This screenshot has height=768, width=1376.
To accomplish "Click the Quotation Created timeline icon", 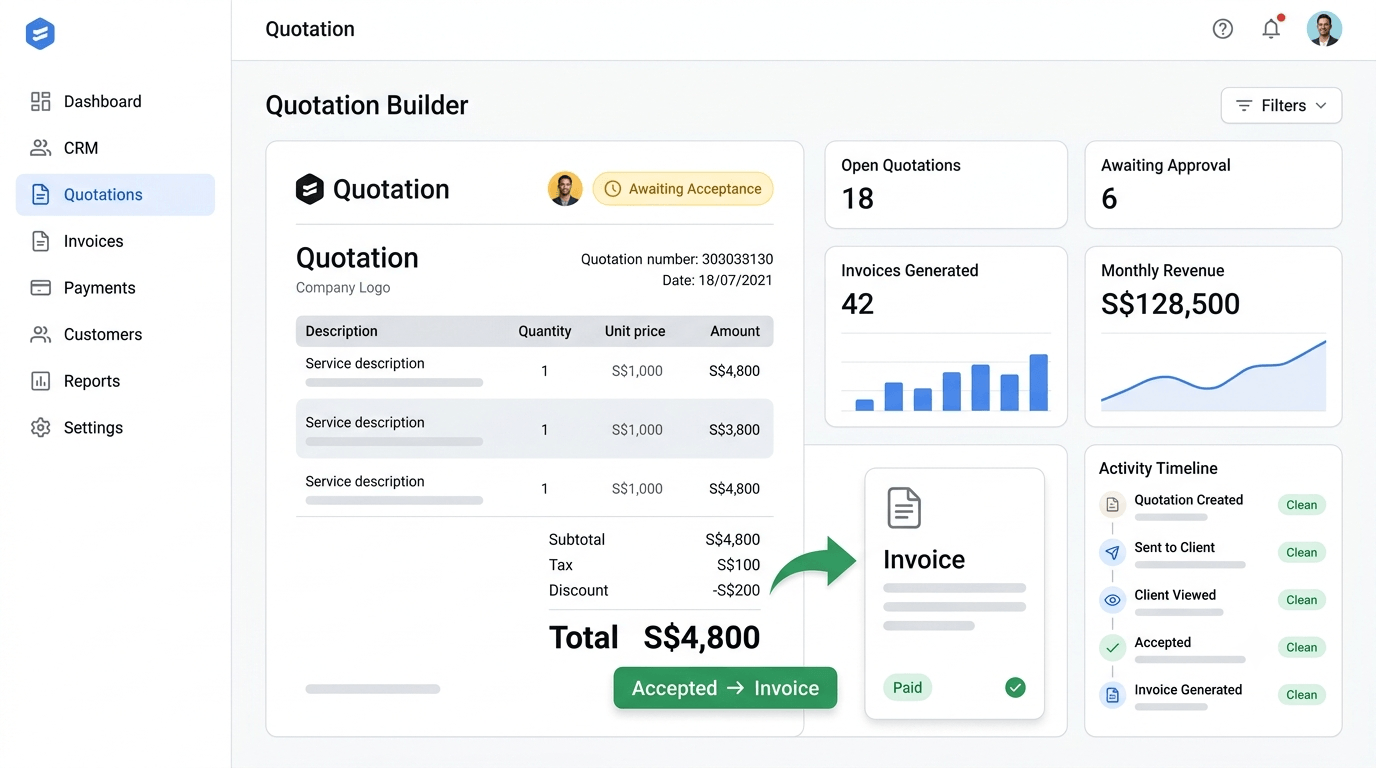I will tap(1112, 505).
